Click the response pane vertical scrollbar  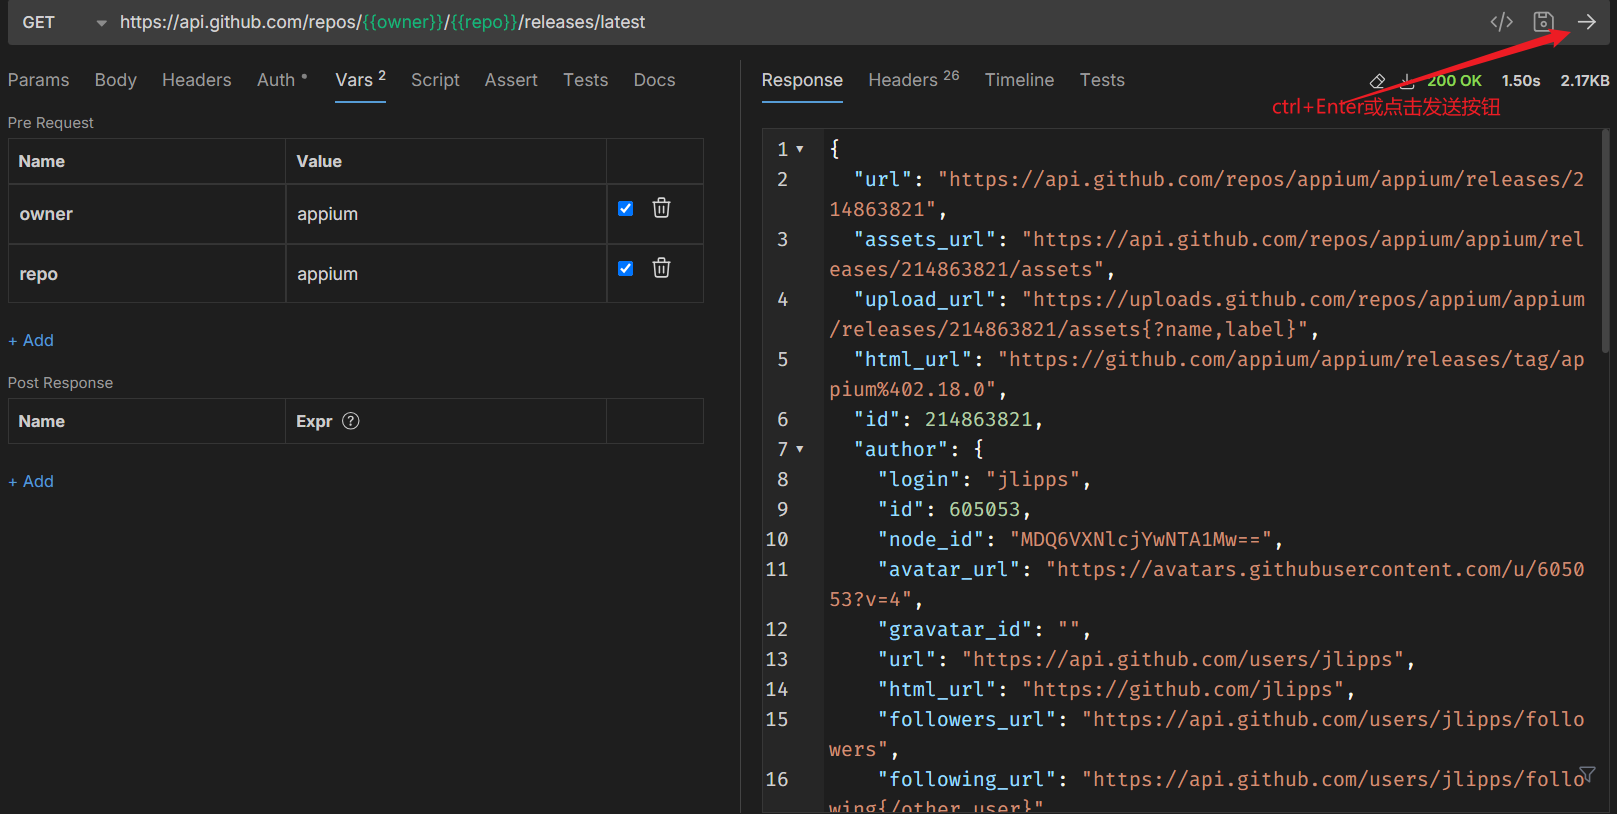coord(1606,240)
